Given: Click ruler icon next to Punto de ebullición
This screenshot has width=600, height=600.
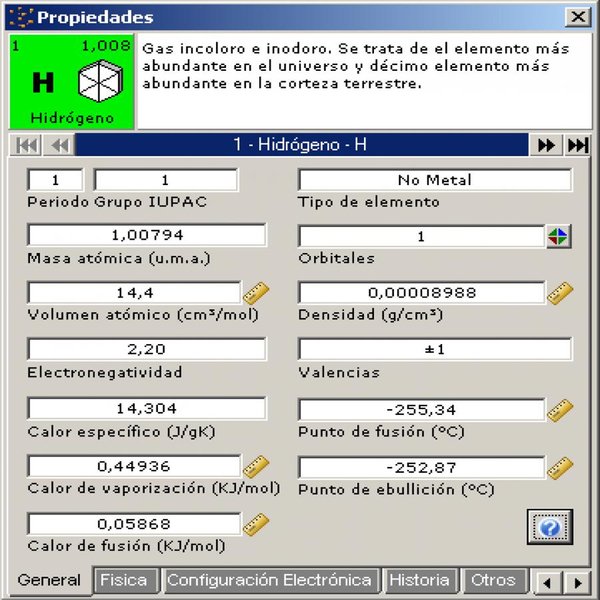Looking at the screenshot, I should click(560, 467).
